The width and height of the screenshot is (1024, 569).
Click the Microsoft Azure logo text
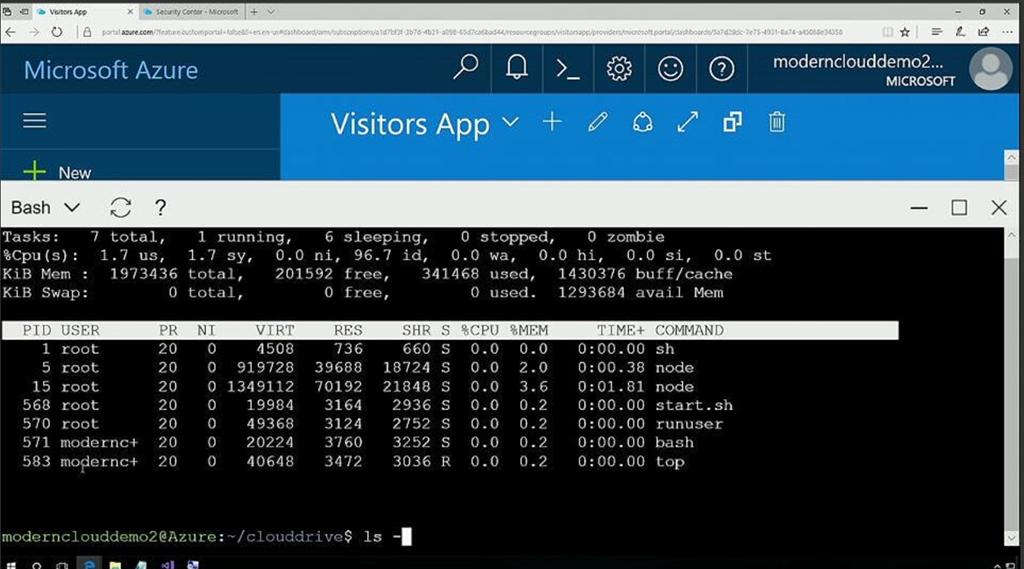(x=111, y=70)
